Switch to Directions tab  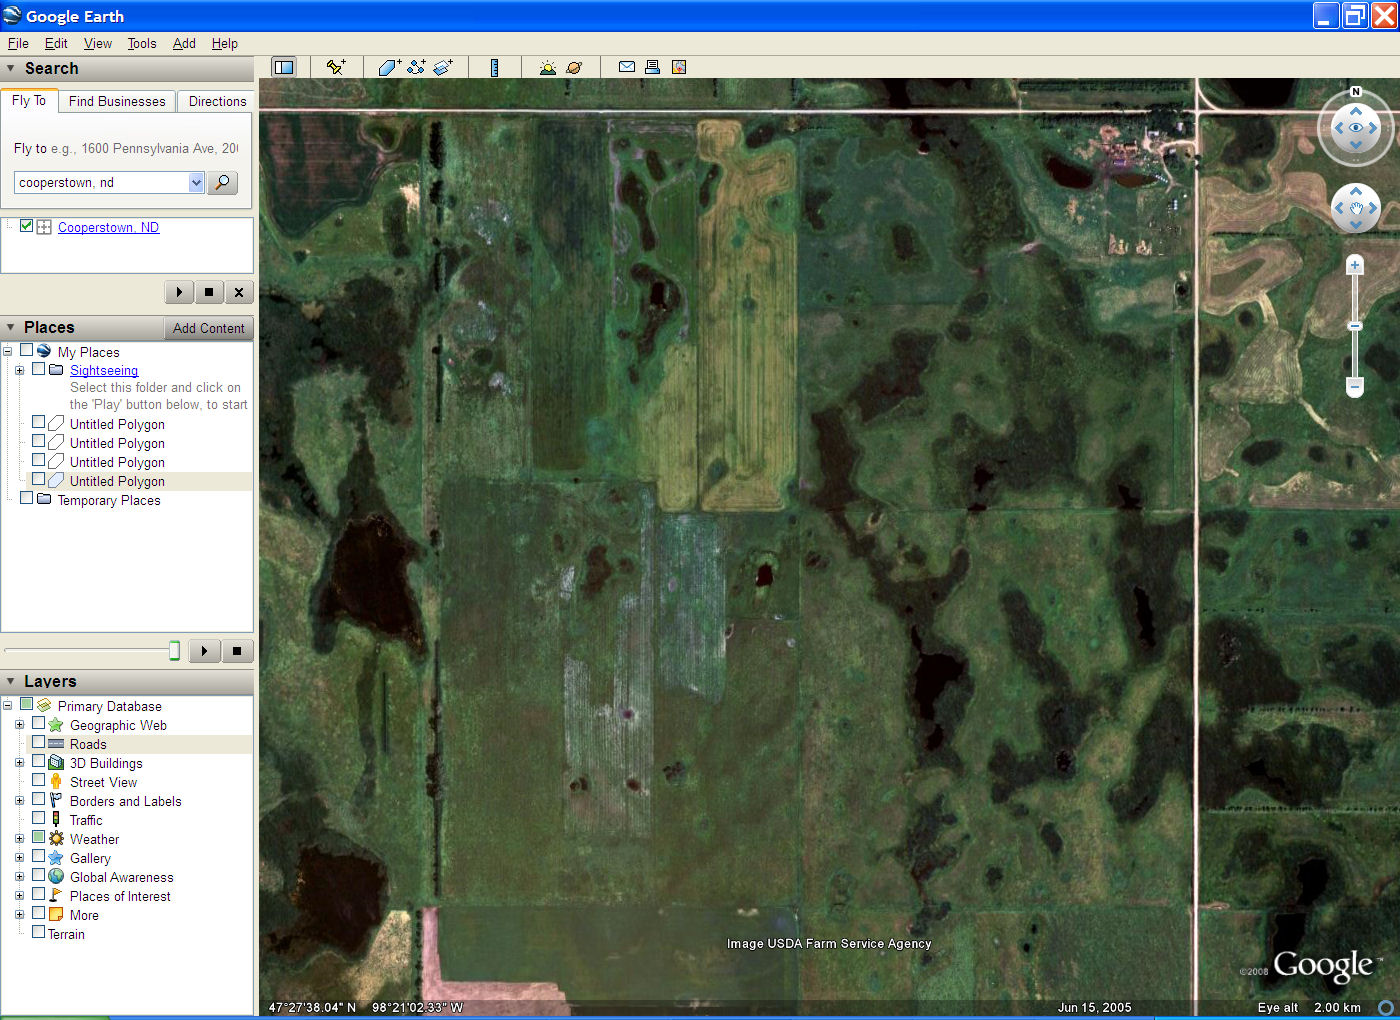(x=217, y=101)
